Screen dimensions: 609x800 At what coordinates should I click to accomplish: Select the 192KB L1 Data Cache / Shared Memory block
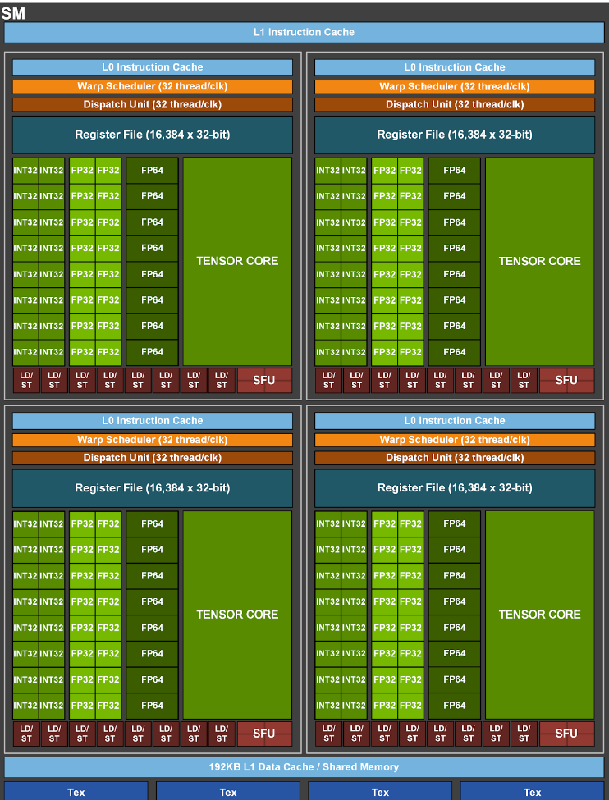point(304,767)
